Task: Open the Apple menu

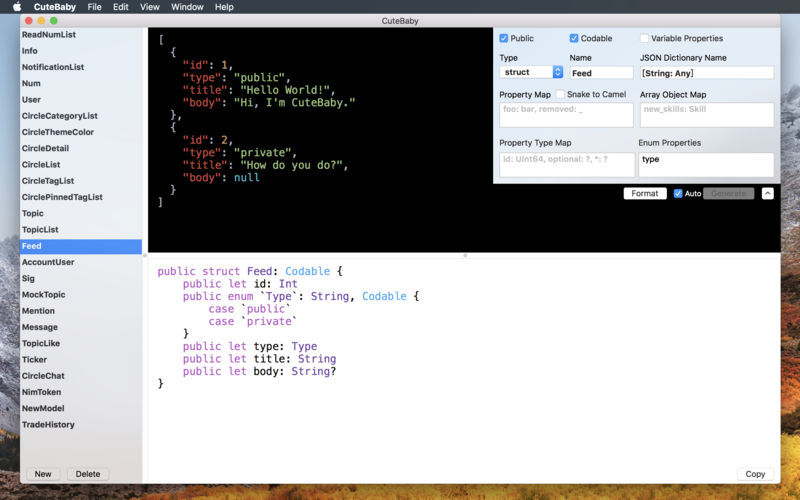Action: pyautogui.click(x=16, y=7)
